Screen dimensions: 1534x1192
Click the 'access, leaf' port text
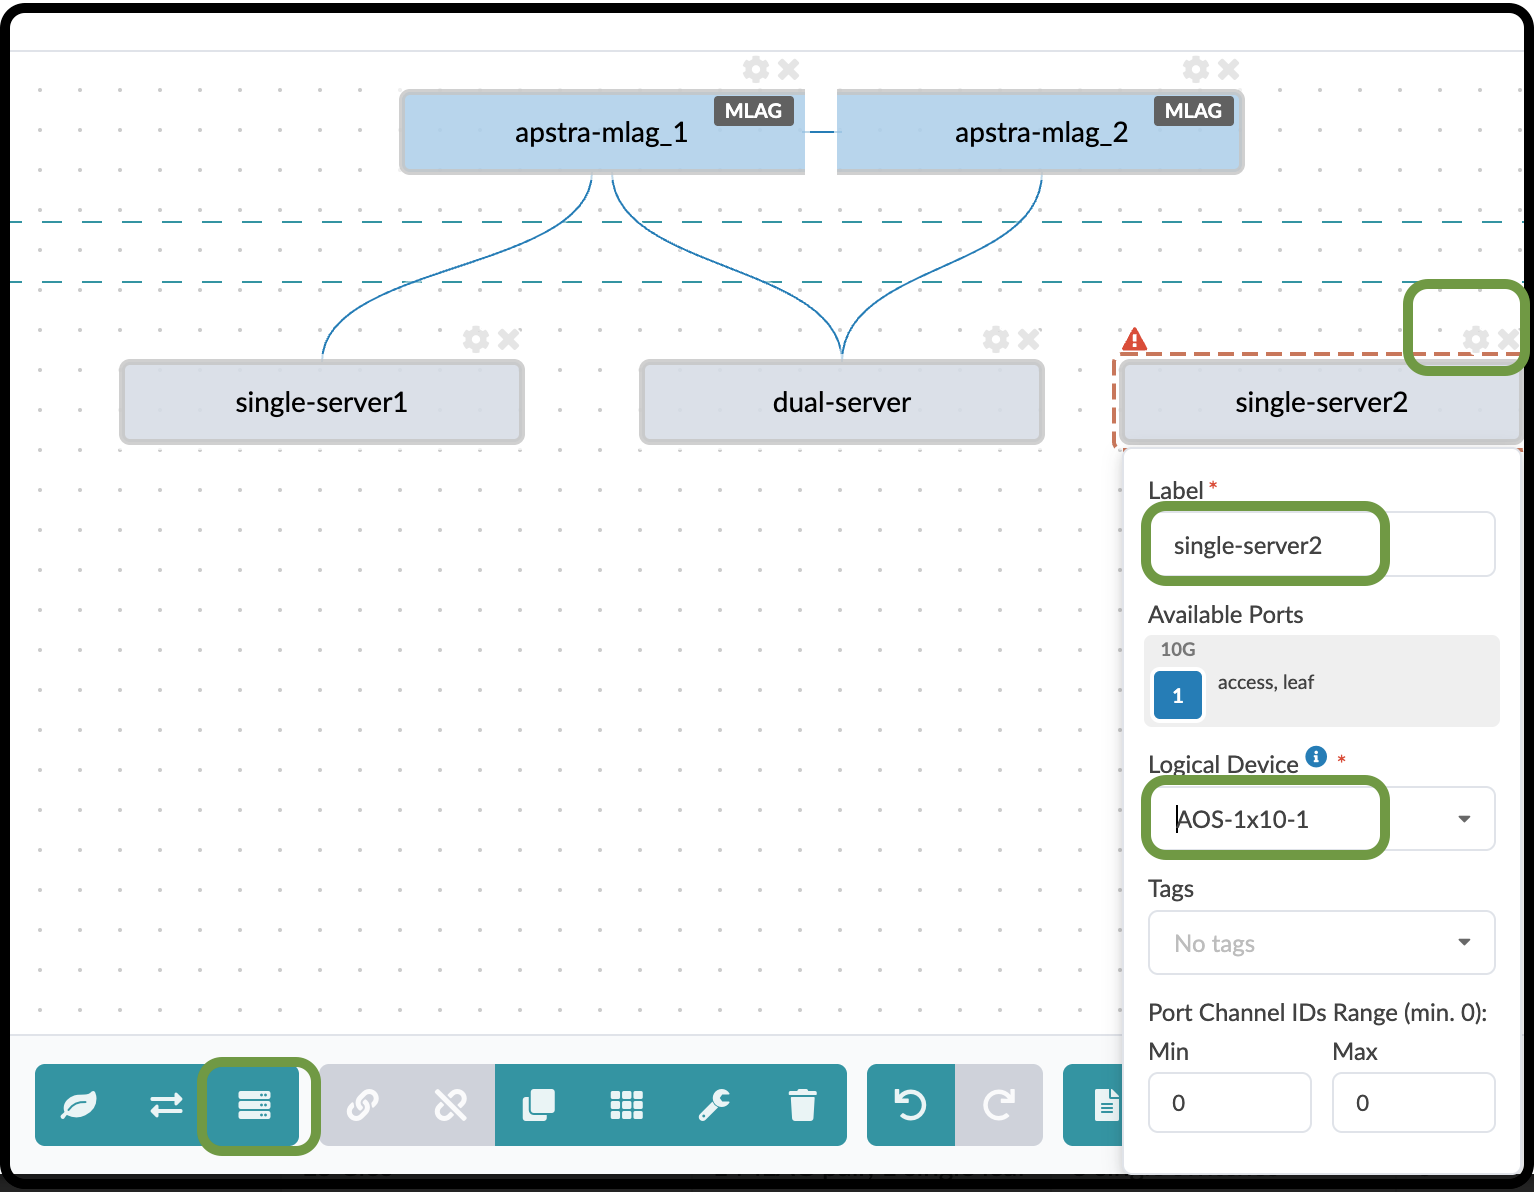tap(1265, 682)
